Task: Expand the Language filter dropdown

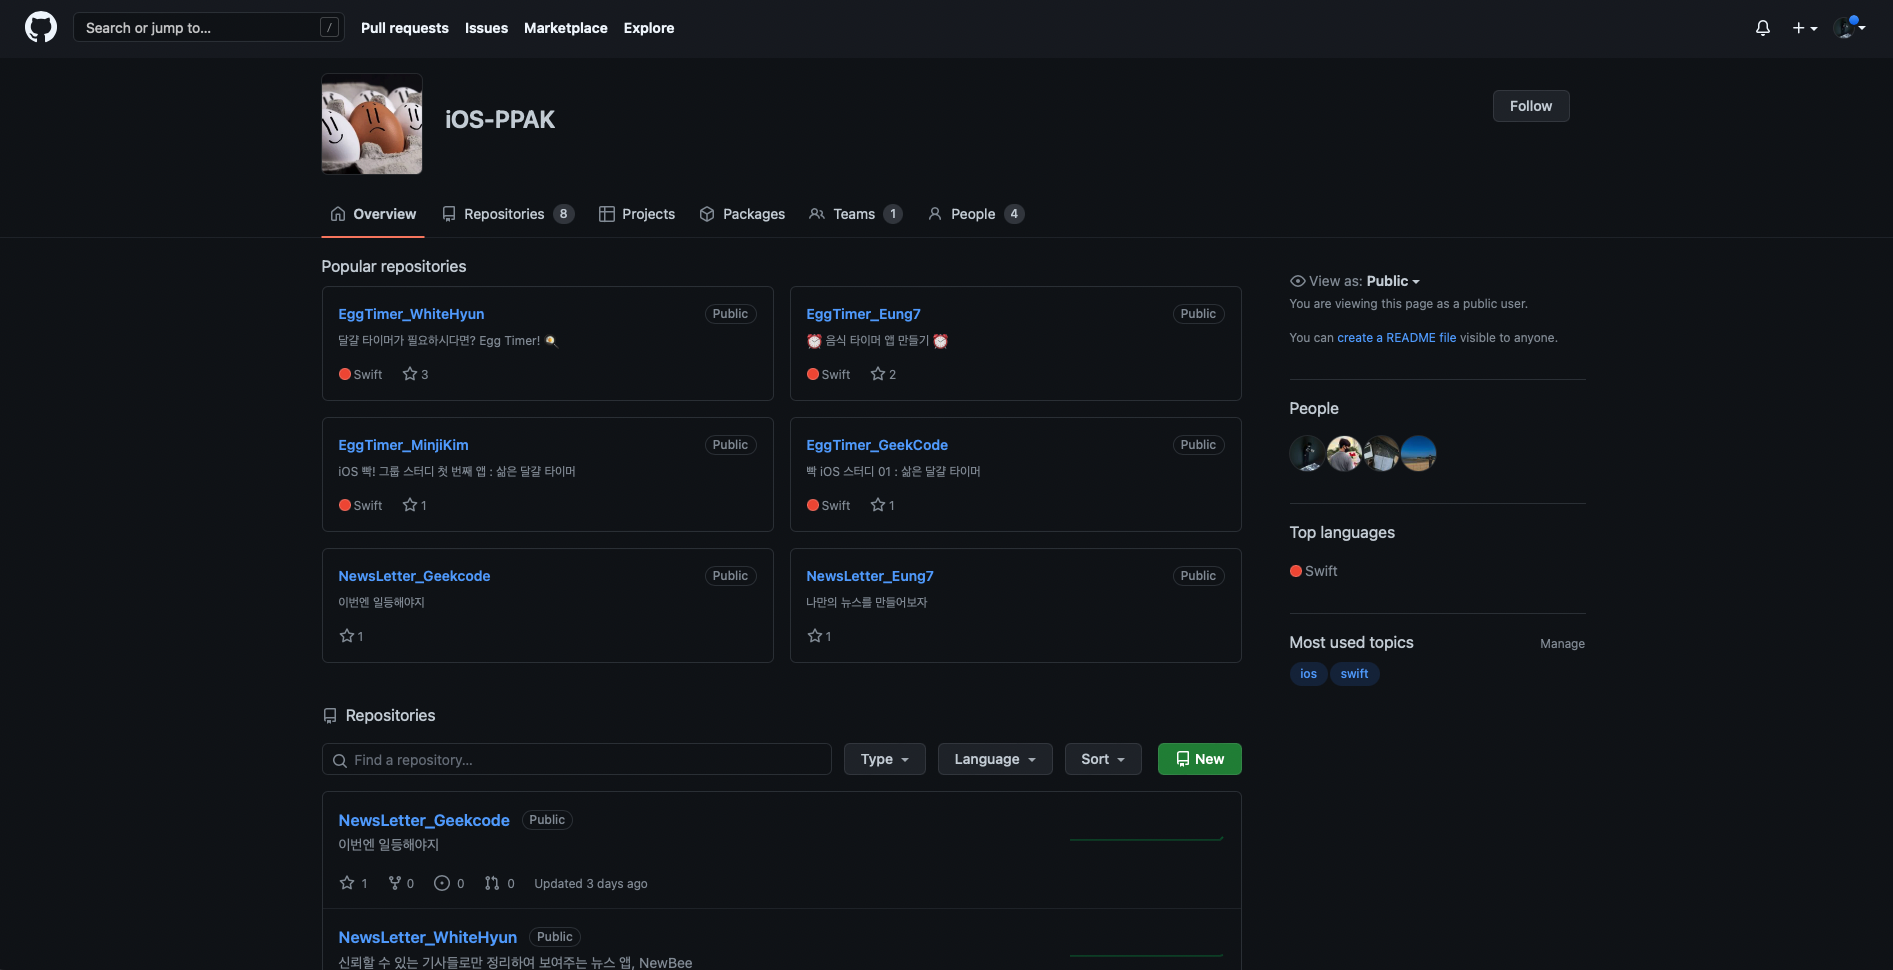Action: click(995, 759)
